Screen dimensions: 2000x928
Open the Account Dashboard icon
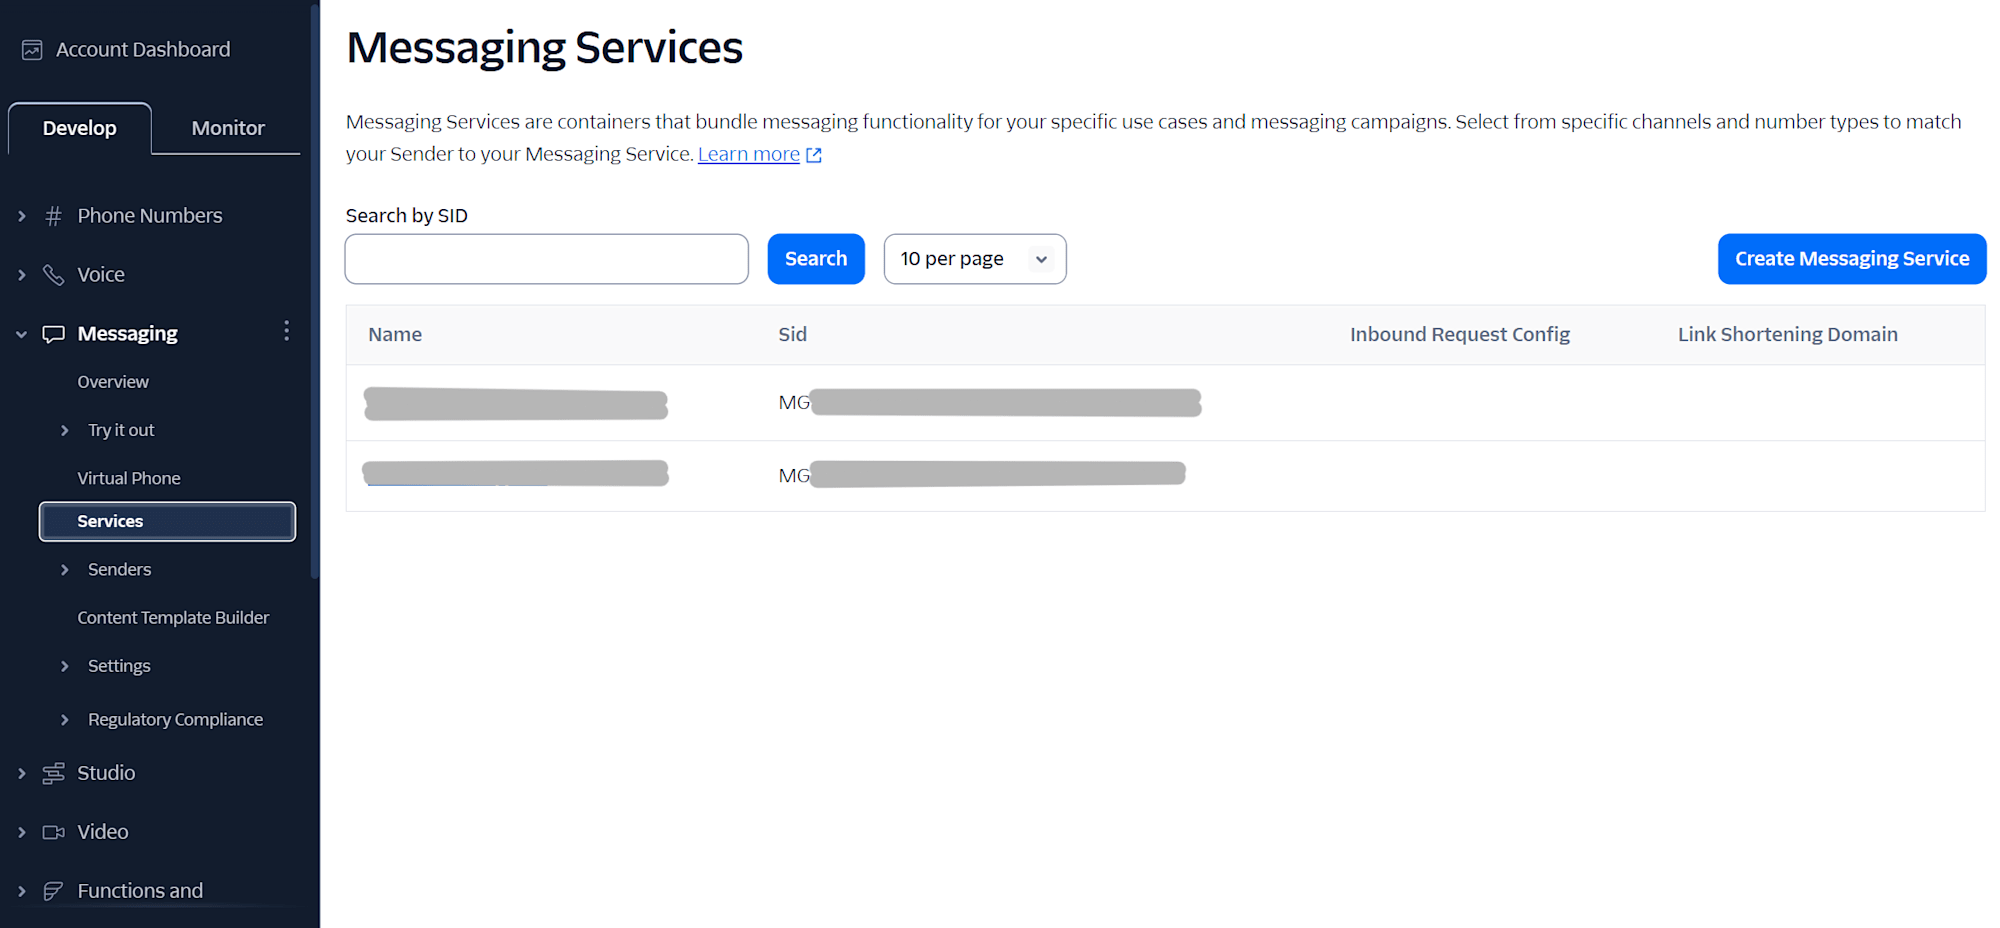point(32,50)
